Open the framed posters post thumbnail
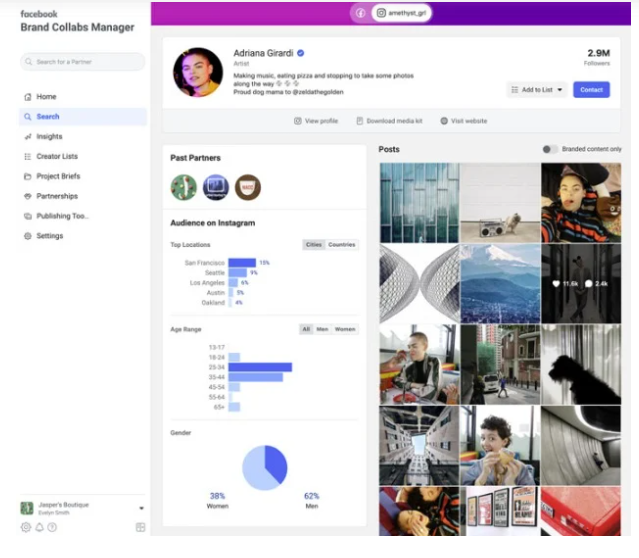Viewport: 639px width, 558px height. coord(500,511)
